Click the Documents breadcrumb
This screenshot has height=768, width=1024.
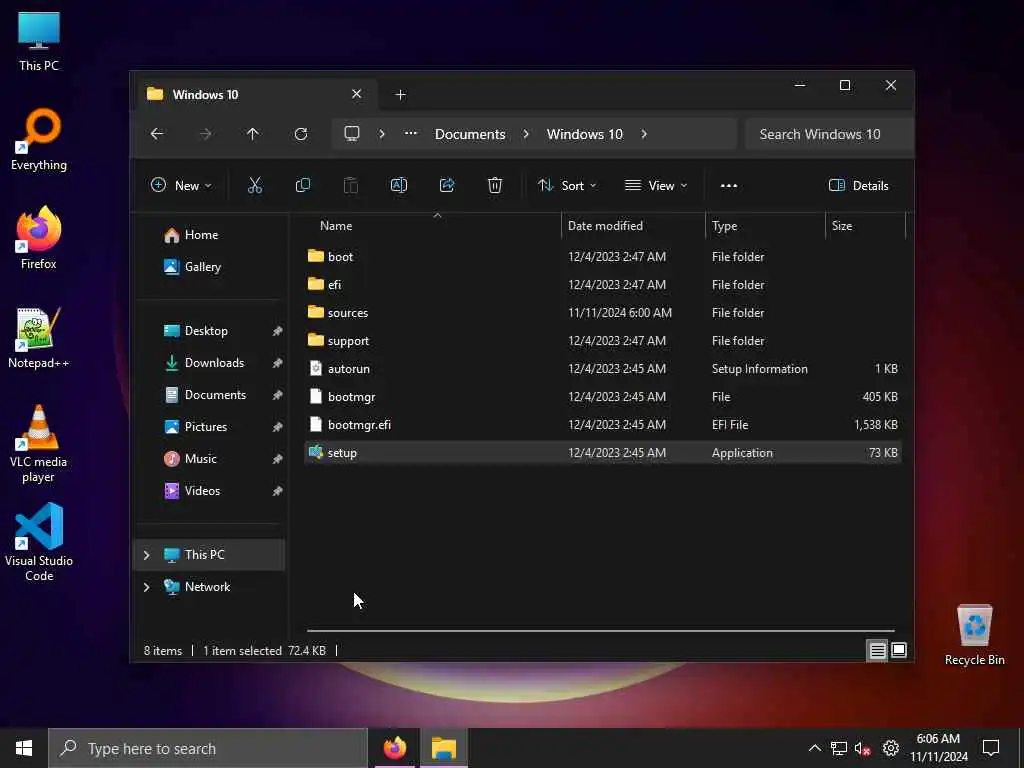(x=470, y=134)
